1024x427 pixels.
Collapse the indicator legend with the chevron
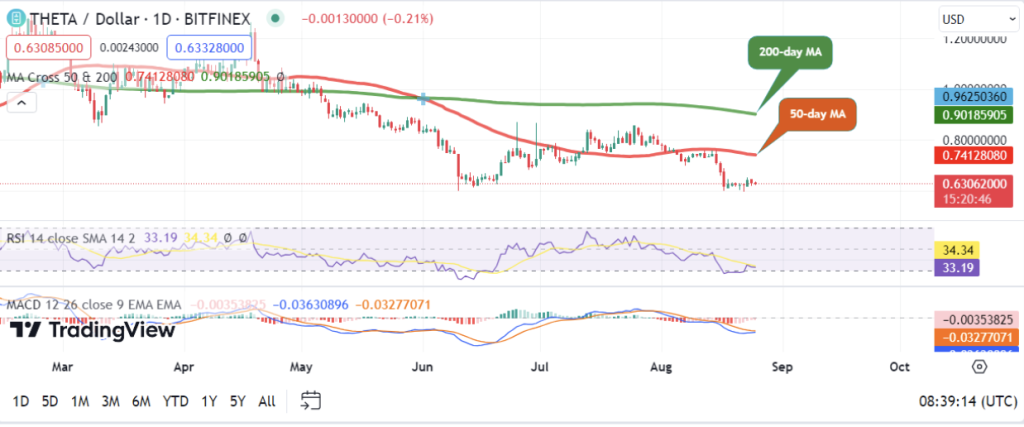point(21,103)
